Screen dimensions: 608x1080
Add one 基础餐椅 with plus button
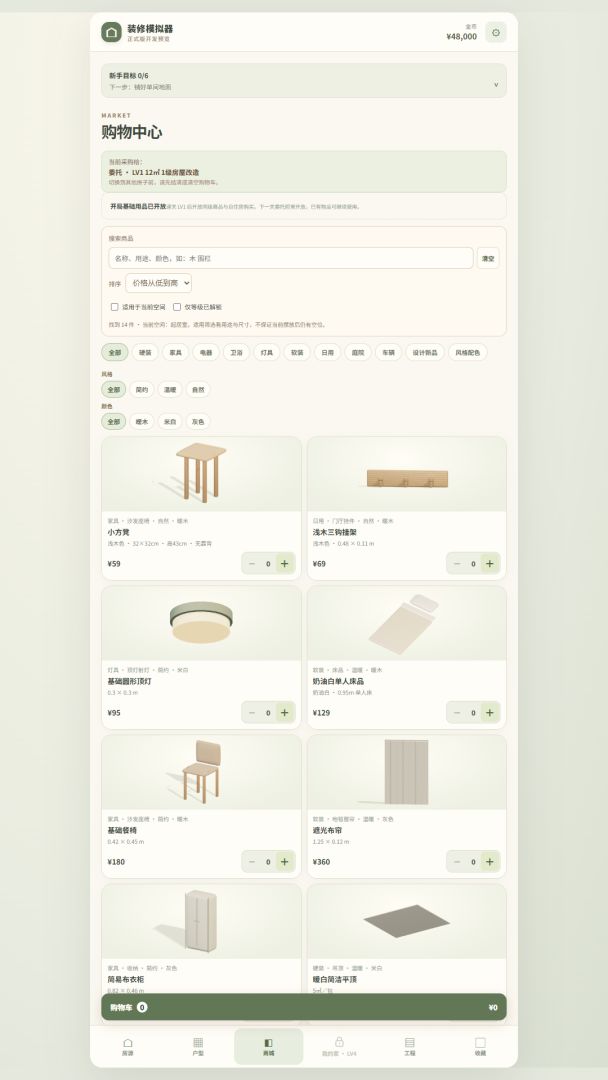pyautogui.click(x=284, y=861)
